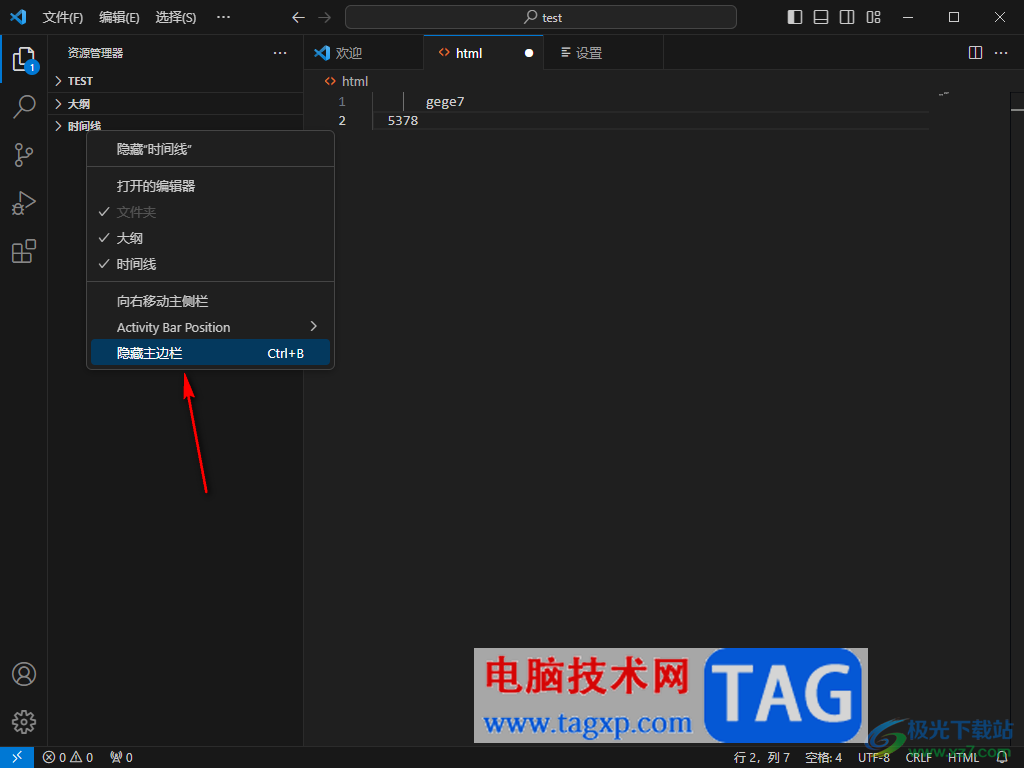Open editor more actions ellipsis
The height and width of the screenshot is (768, 1024).
click(x=1001, y=52)
